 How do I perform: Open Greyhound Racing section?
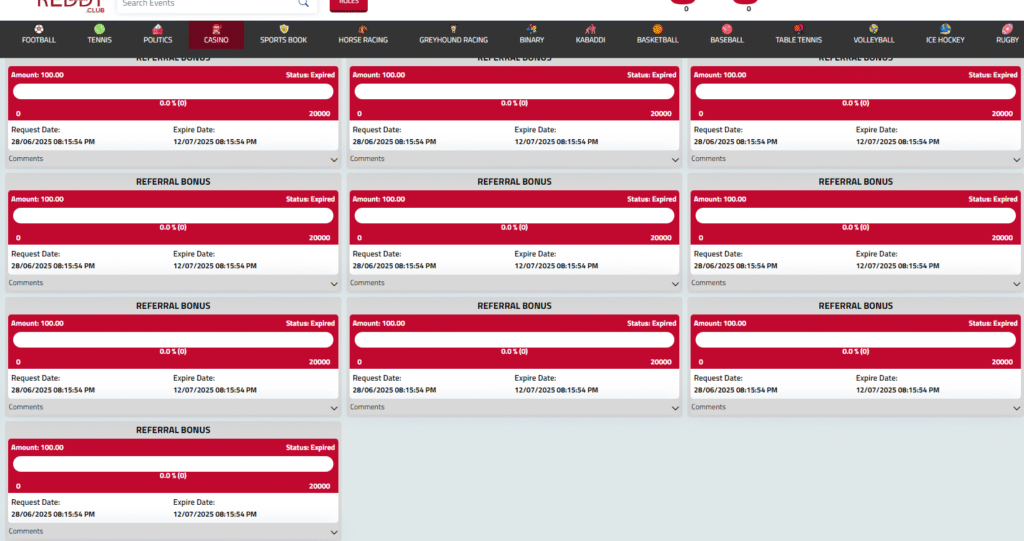click(453, 35)
